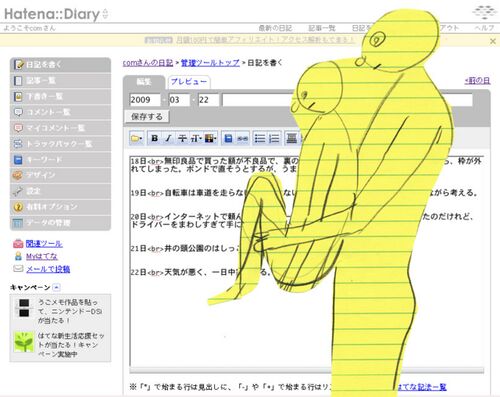The image size is (500, 397).
Task: Select the 編集 tab
Action: (x=144, y=82)
